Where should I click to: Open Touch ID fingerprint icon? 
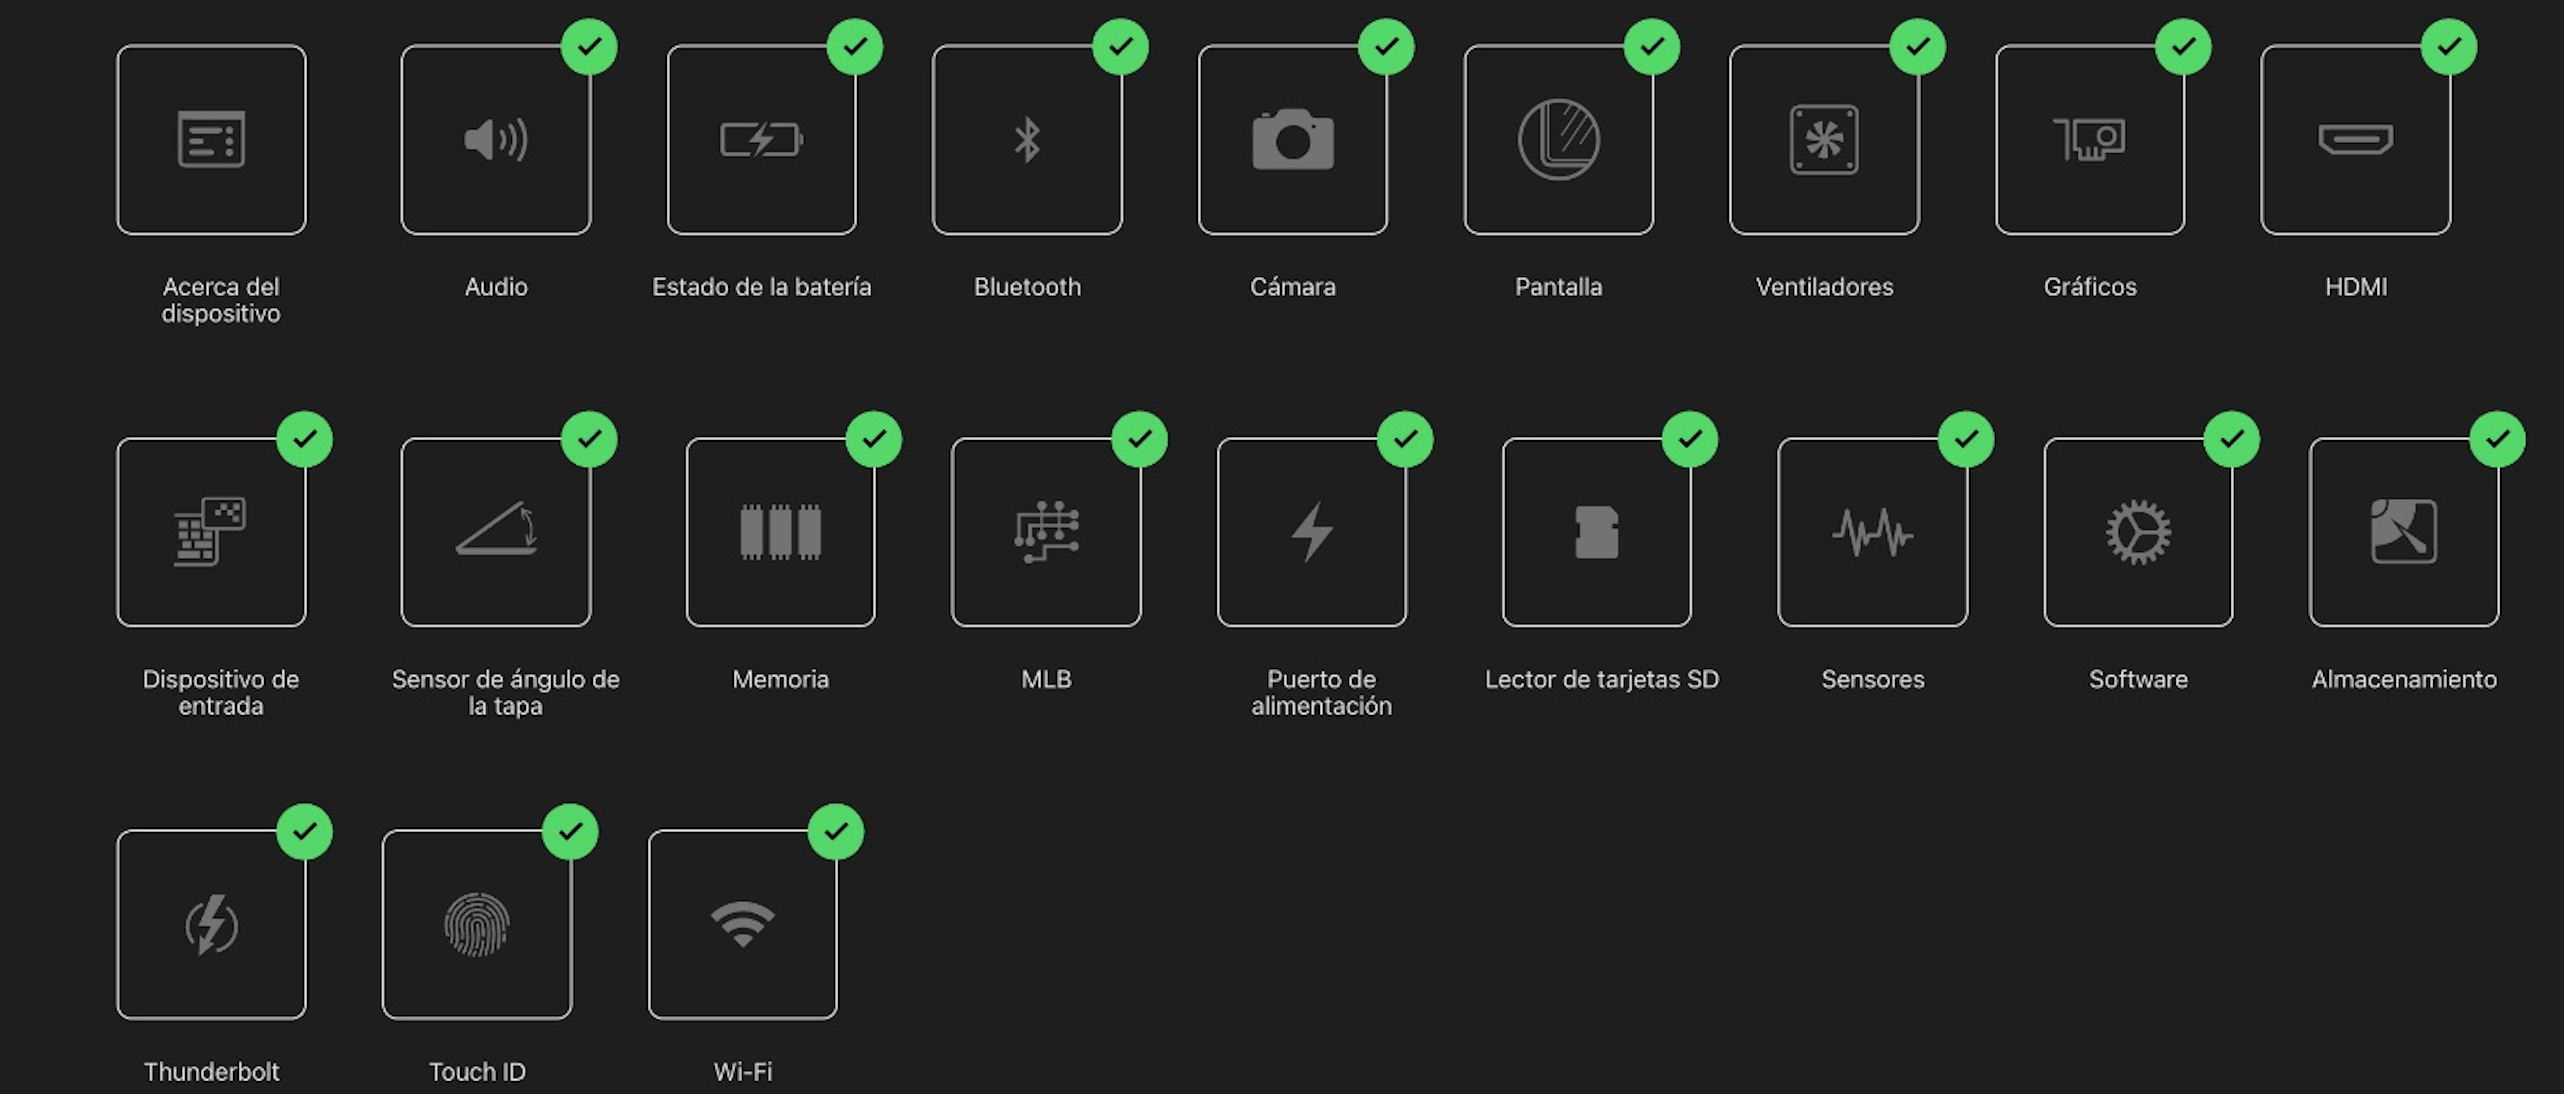tap(477, 925)
